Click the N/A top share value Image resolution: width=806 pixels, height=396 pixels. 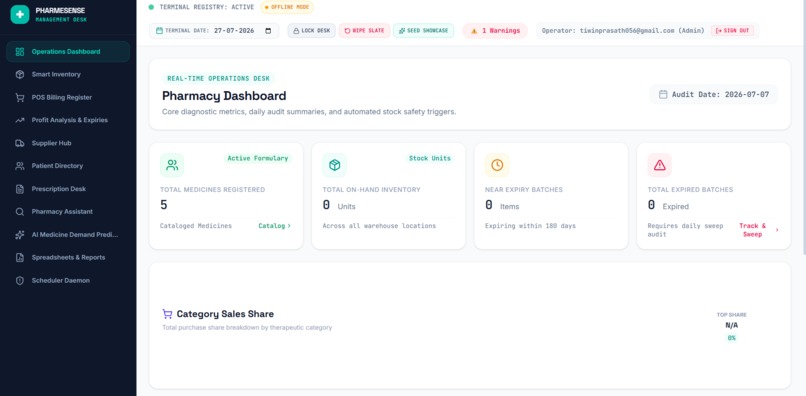coord(731,326)
